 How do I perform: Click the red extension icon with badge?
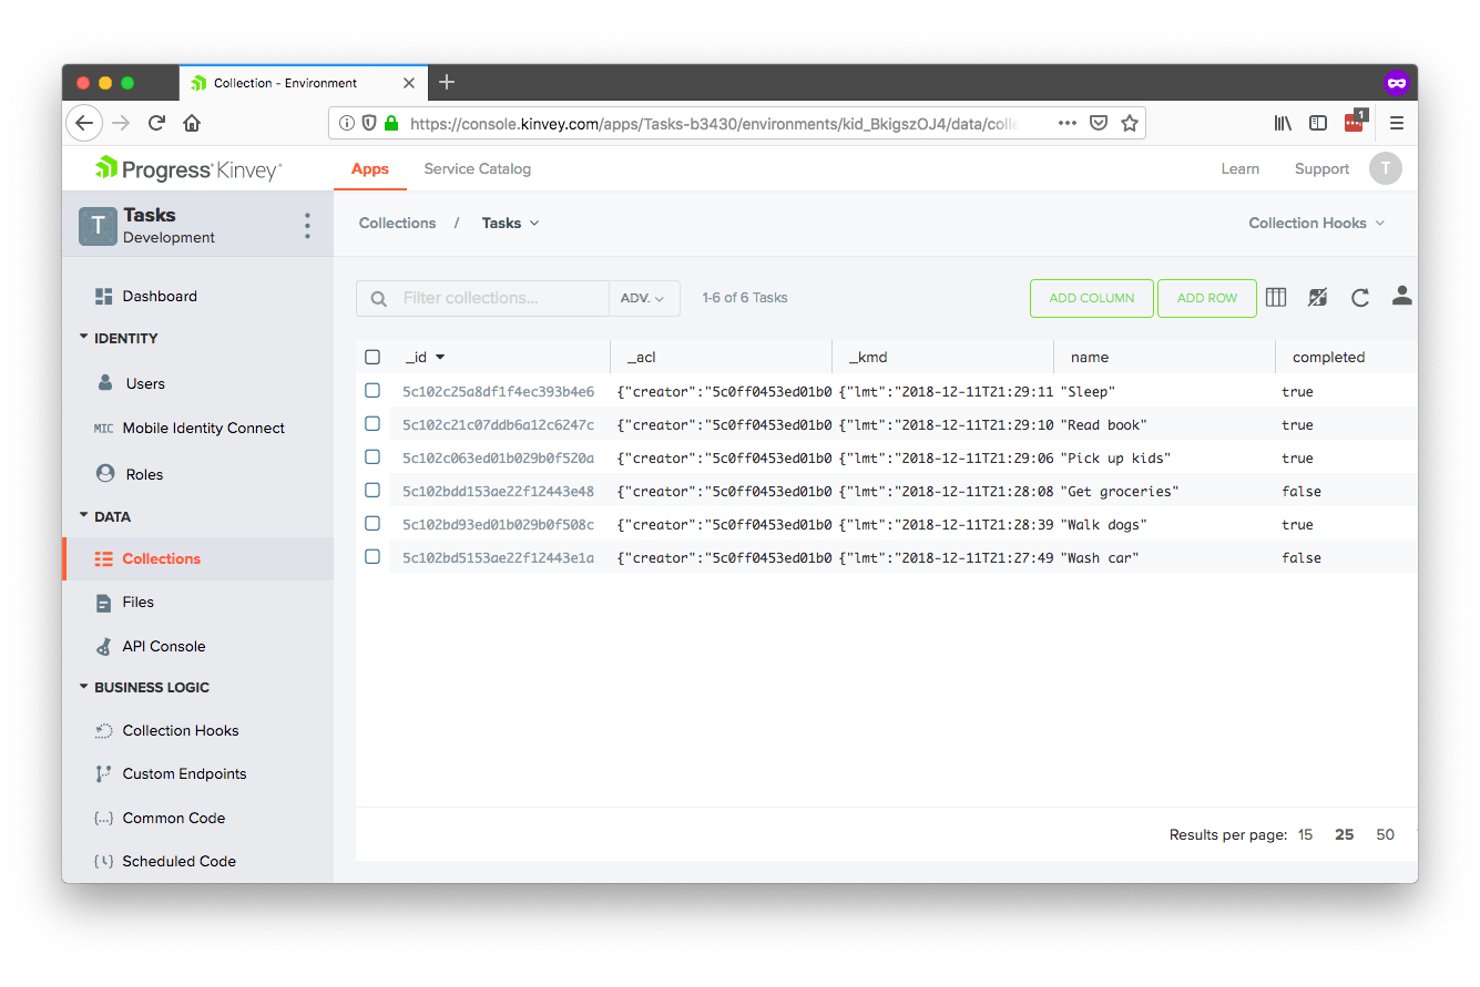click(x=1355, y=121)
